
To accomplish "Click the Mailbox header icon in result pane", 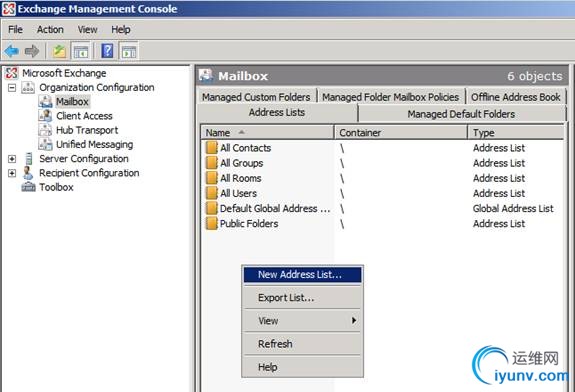I will (x=206, y=76).
